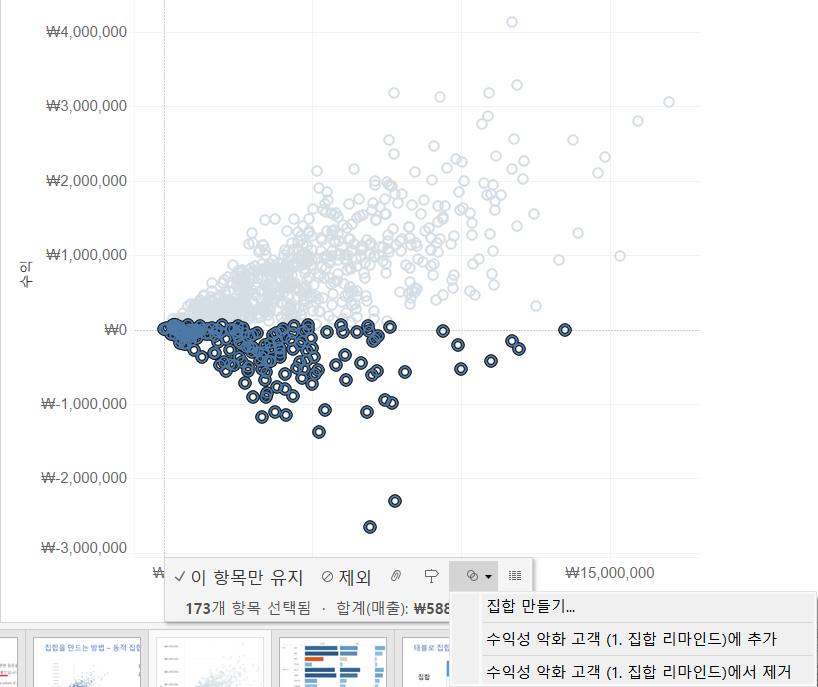
Task: Select the lowest dark point near ₩-2,700,000
Action: [x=370, y=527]
